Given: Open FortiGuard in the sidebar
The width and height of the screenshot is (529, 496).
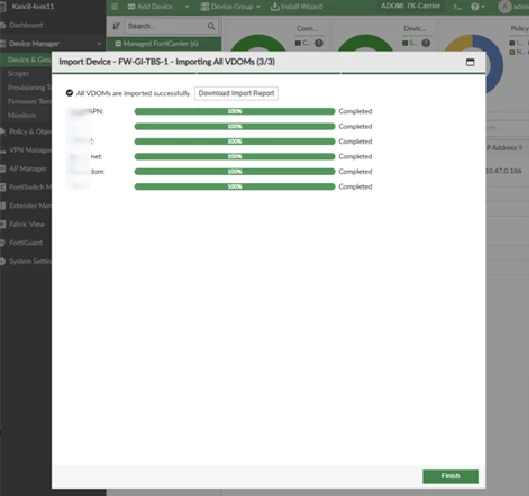Looking at the screenshot, I should click(26, 243).
